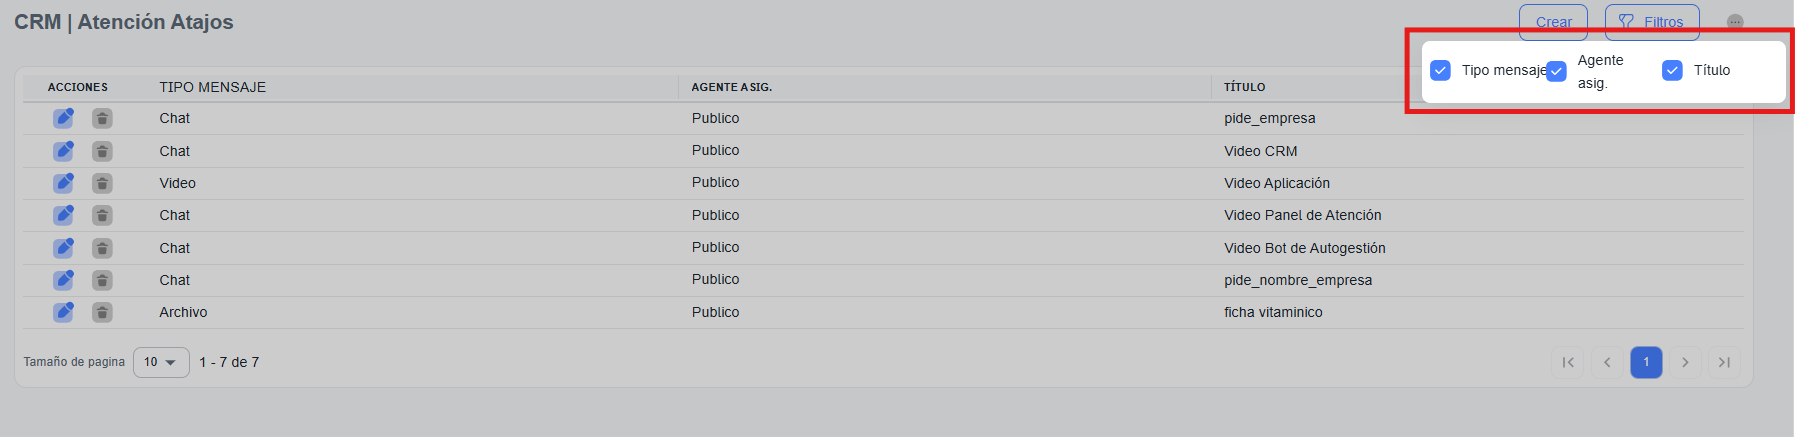The width and height of the screenshot is (1796, 437).
Task: Delete the pide_nombre_empresa row
Action: tap(102, 281)
